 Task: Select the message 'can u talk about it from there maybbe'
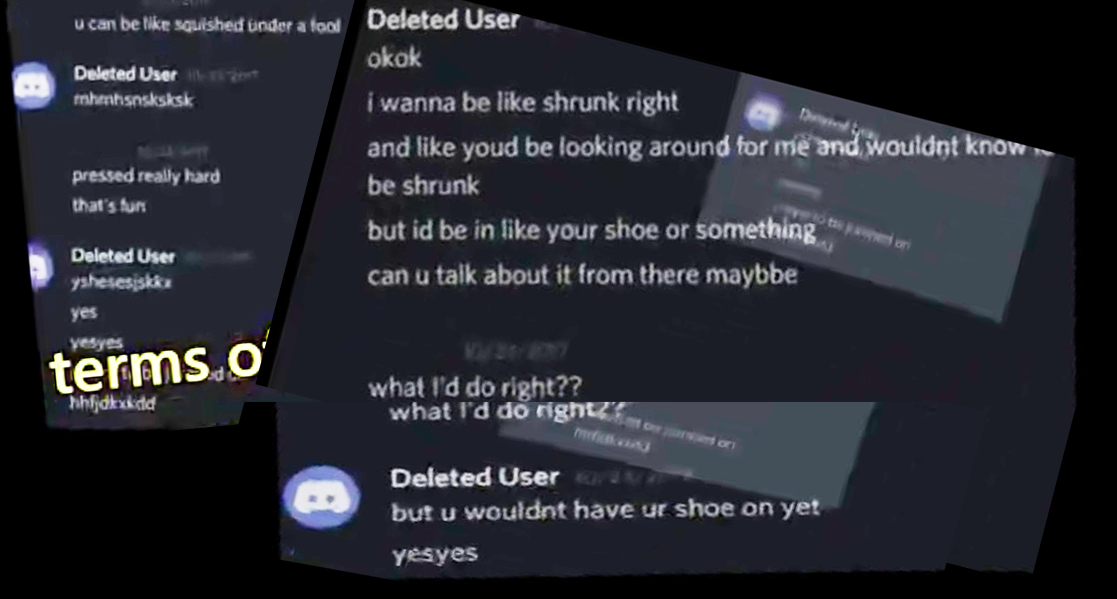click(x=582, y=275)
